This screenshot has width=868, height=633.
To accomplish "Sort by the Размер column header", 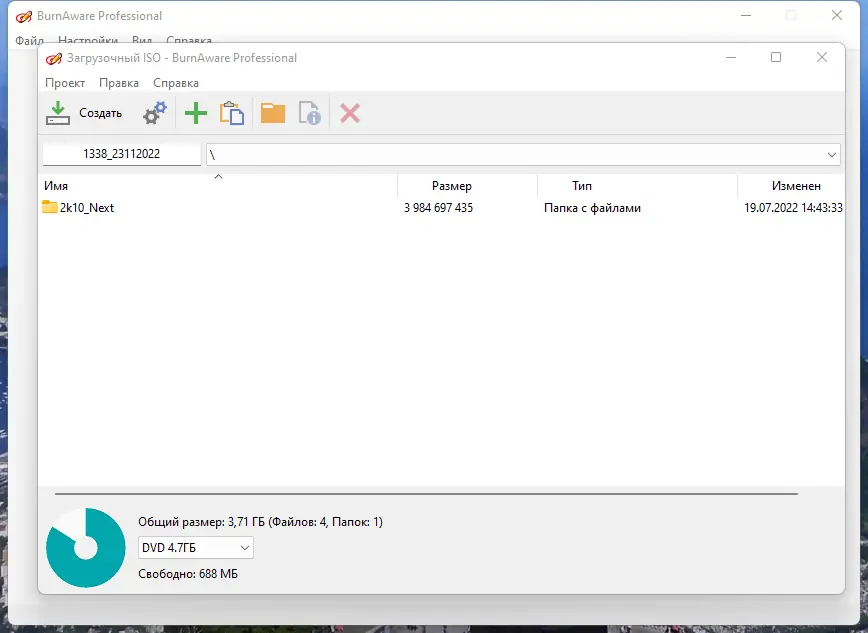I will tap(467, 186).
